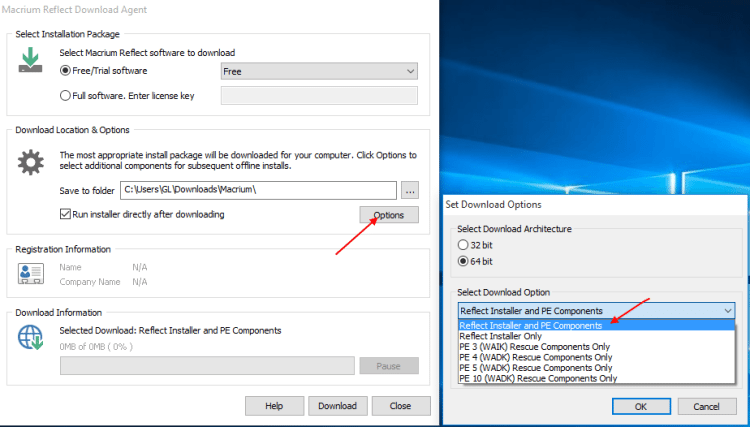Screen dimensions: 750x427
Task: Click the globe download icon
Action: coord(31,337)
